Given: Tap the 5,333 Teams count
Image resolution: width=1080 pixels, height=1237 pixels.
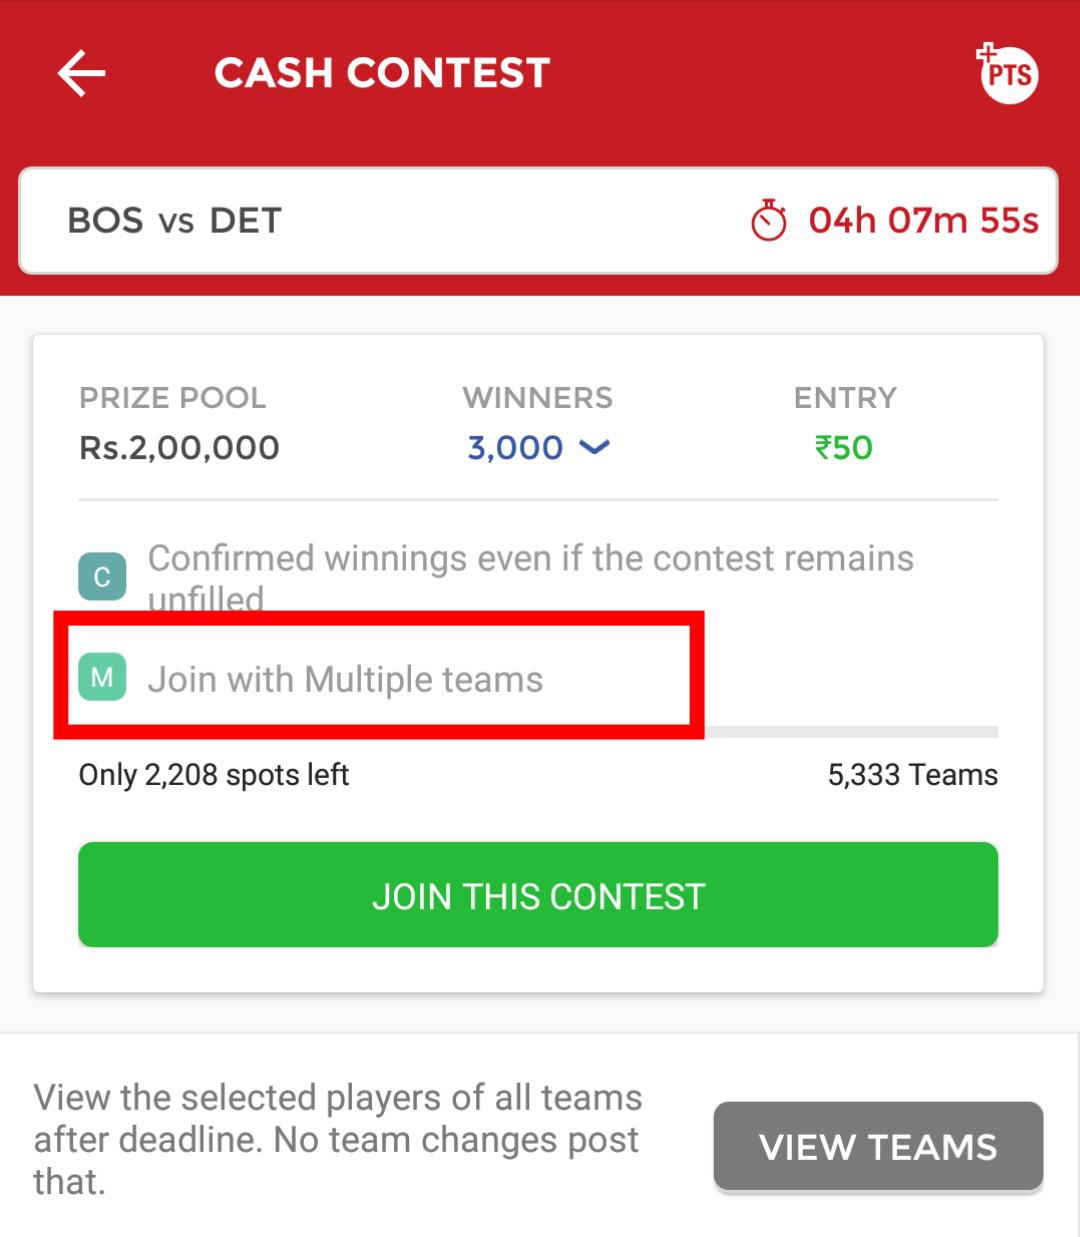Looking at the screenshot, I should [x=912, y=774].
